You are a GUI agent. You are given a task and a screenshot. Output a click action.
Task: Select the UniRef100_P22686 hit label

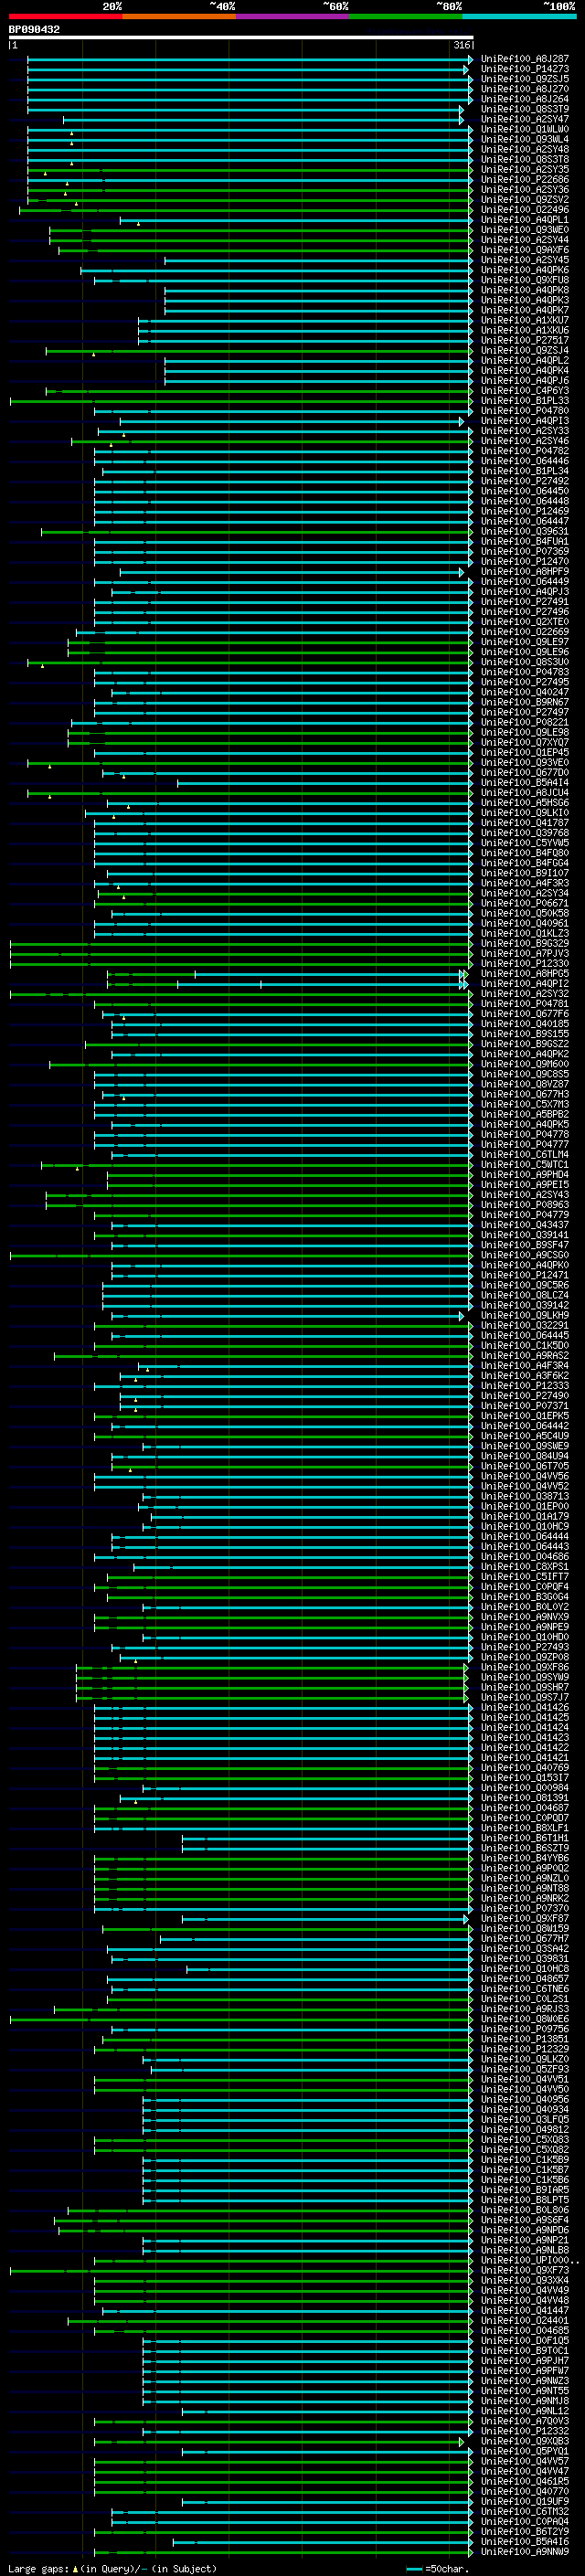coord(525,180)
